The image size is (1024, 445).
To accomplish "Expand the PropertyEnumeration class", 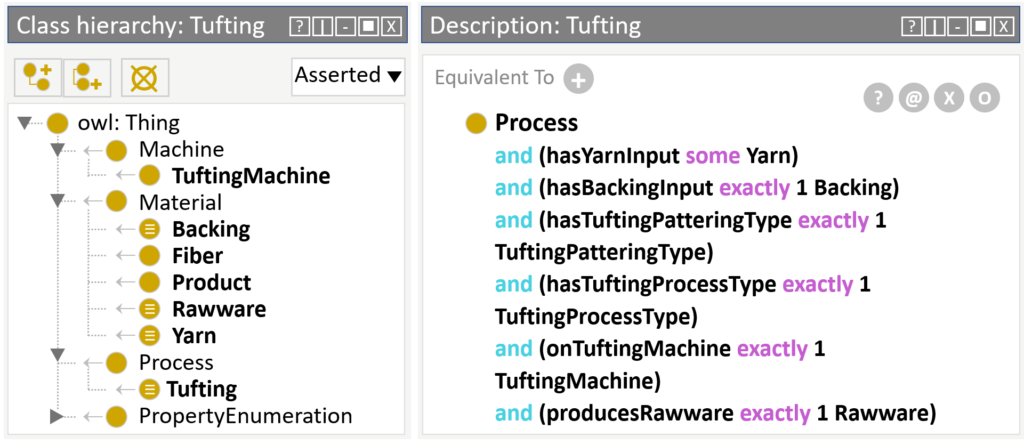I will [57, 416].
